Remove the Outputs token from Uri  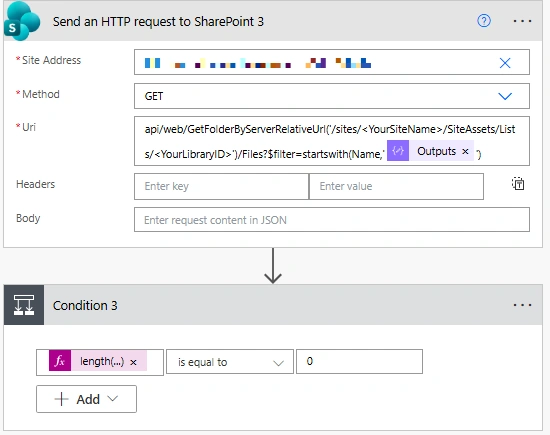(465, 152)
